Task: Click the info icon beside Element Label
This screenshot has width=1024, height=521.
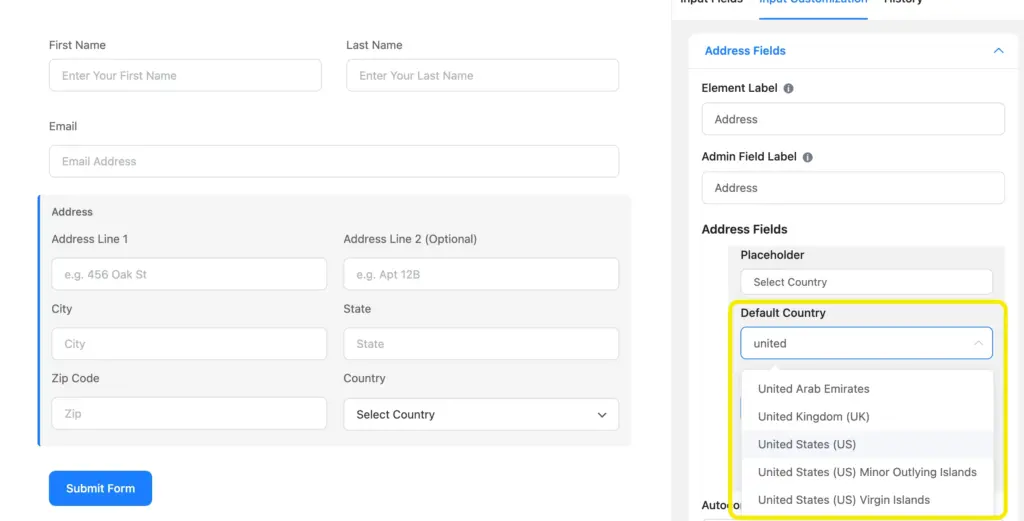Action: [x=788, y=88]
